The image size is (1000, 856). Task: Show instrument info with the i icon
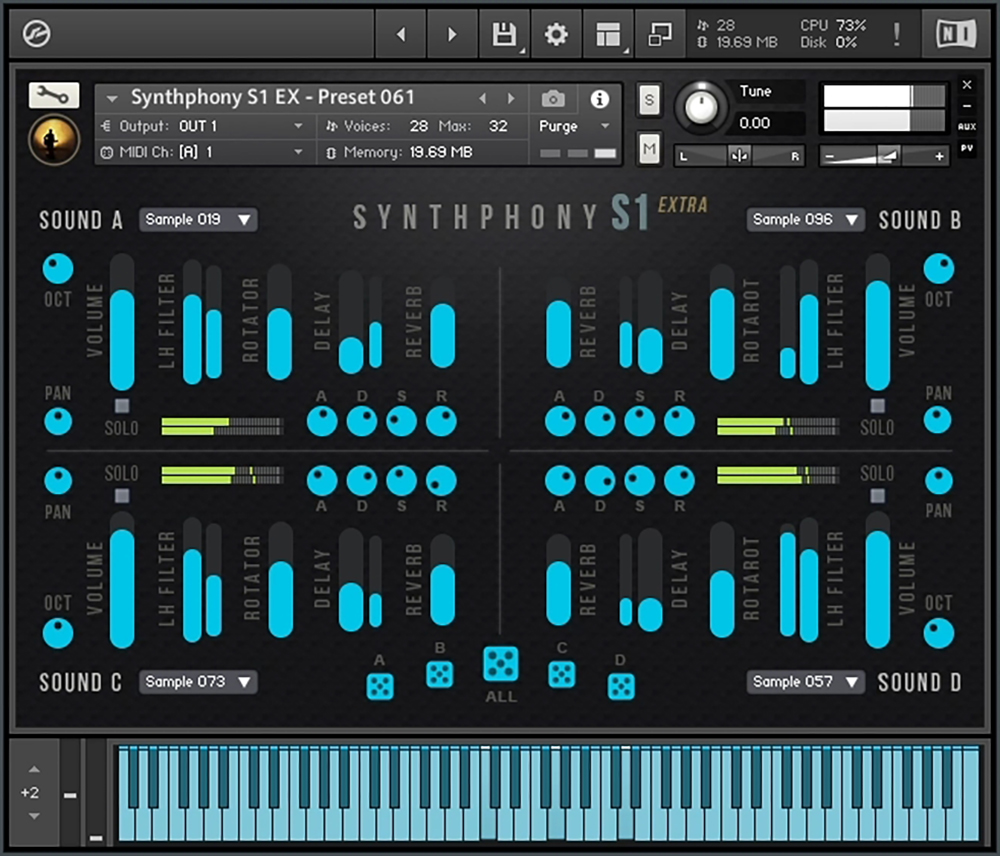click(x=599, y=99)
